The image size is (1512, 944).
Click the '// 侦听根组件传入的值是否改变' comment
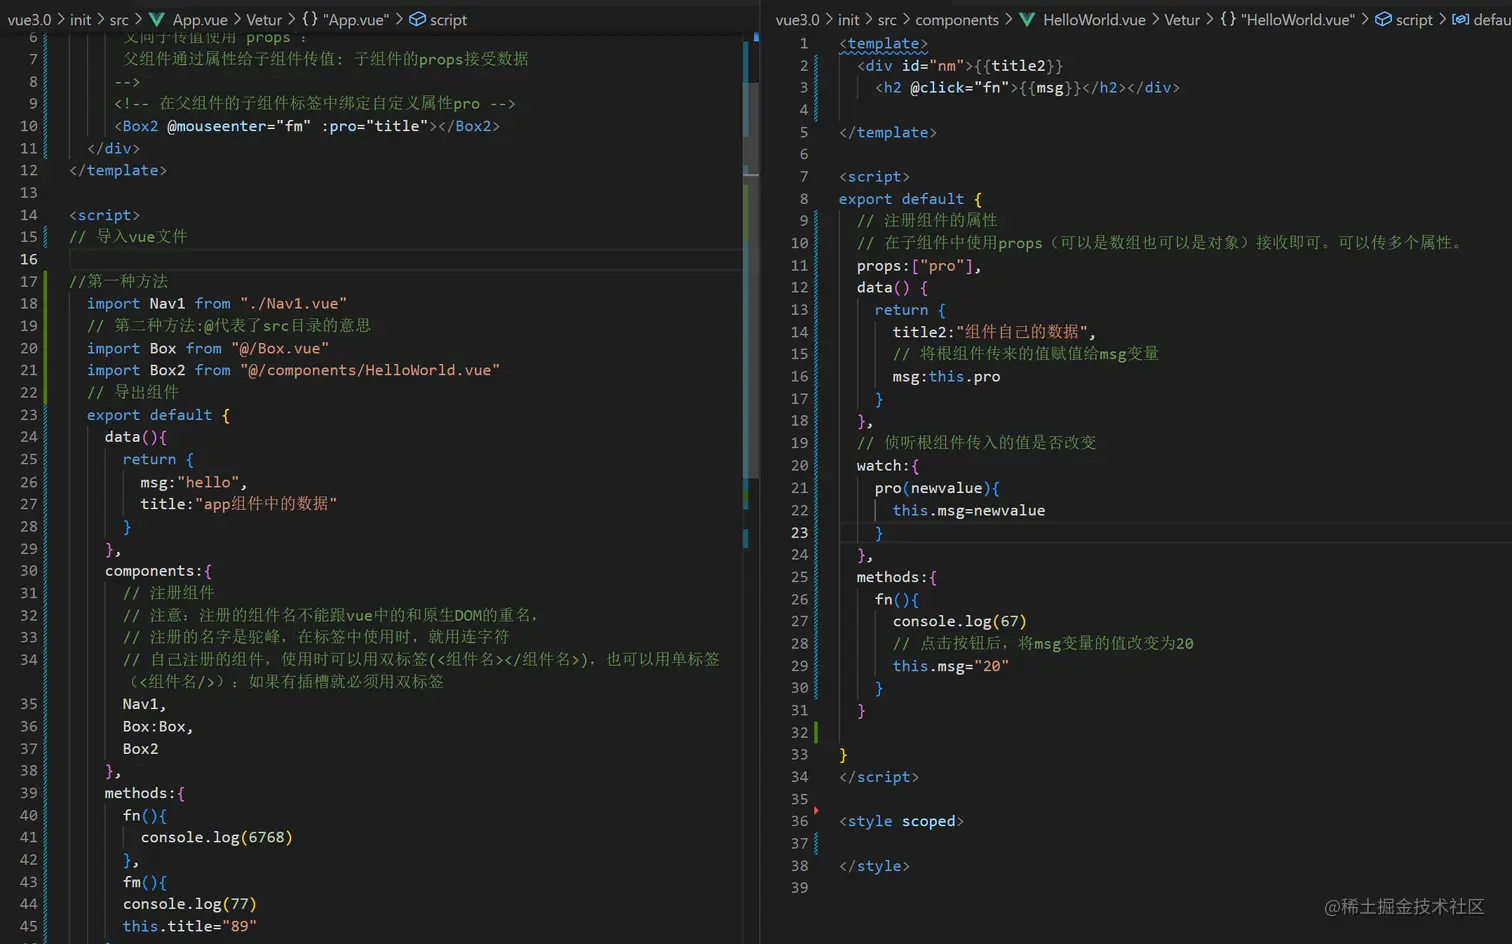976,443
